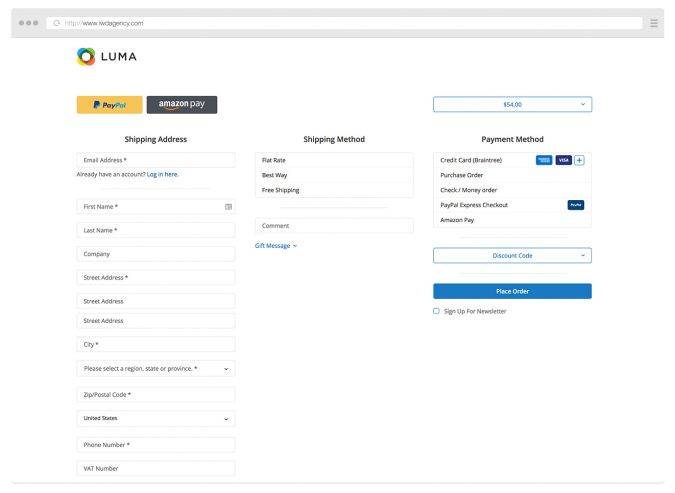This screenshot has height=493, width=675.
Task: Click the Place Order button
Action: click(512, 291)
